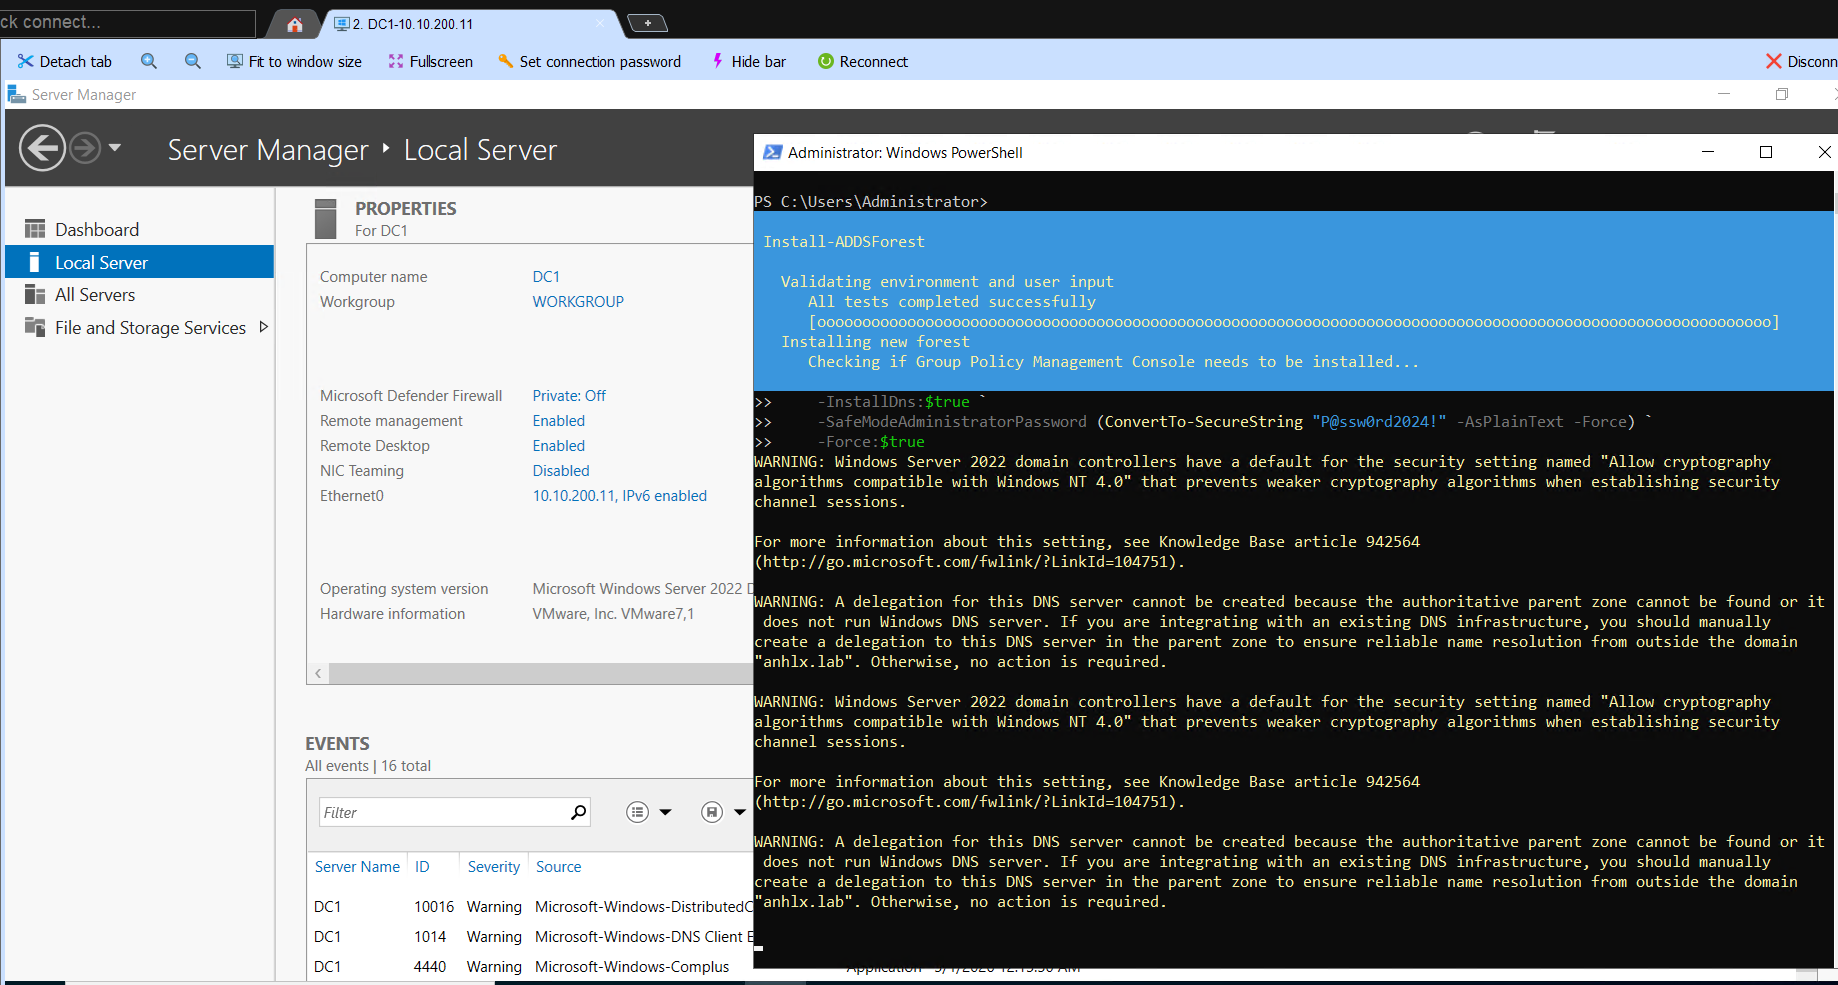1838x985 pixels.
Task: Click the events Filter input field
Action: coord(443,812)
